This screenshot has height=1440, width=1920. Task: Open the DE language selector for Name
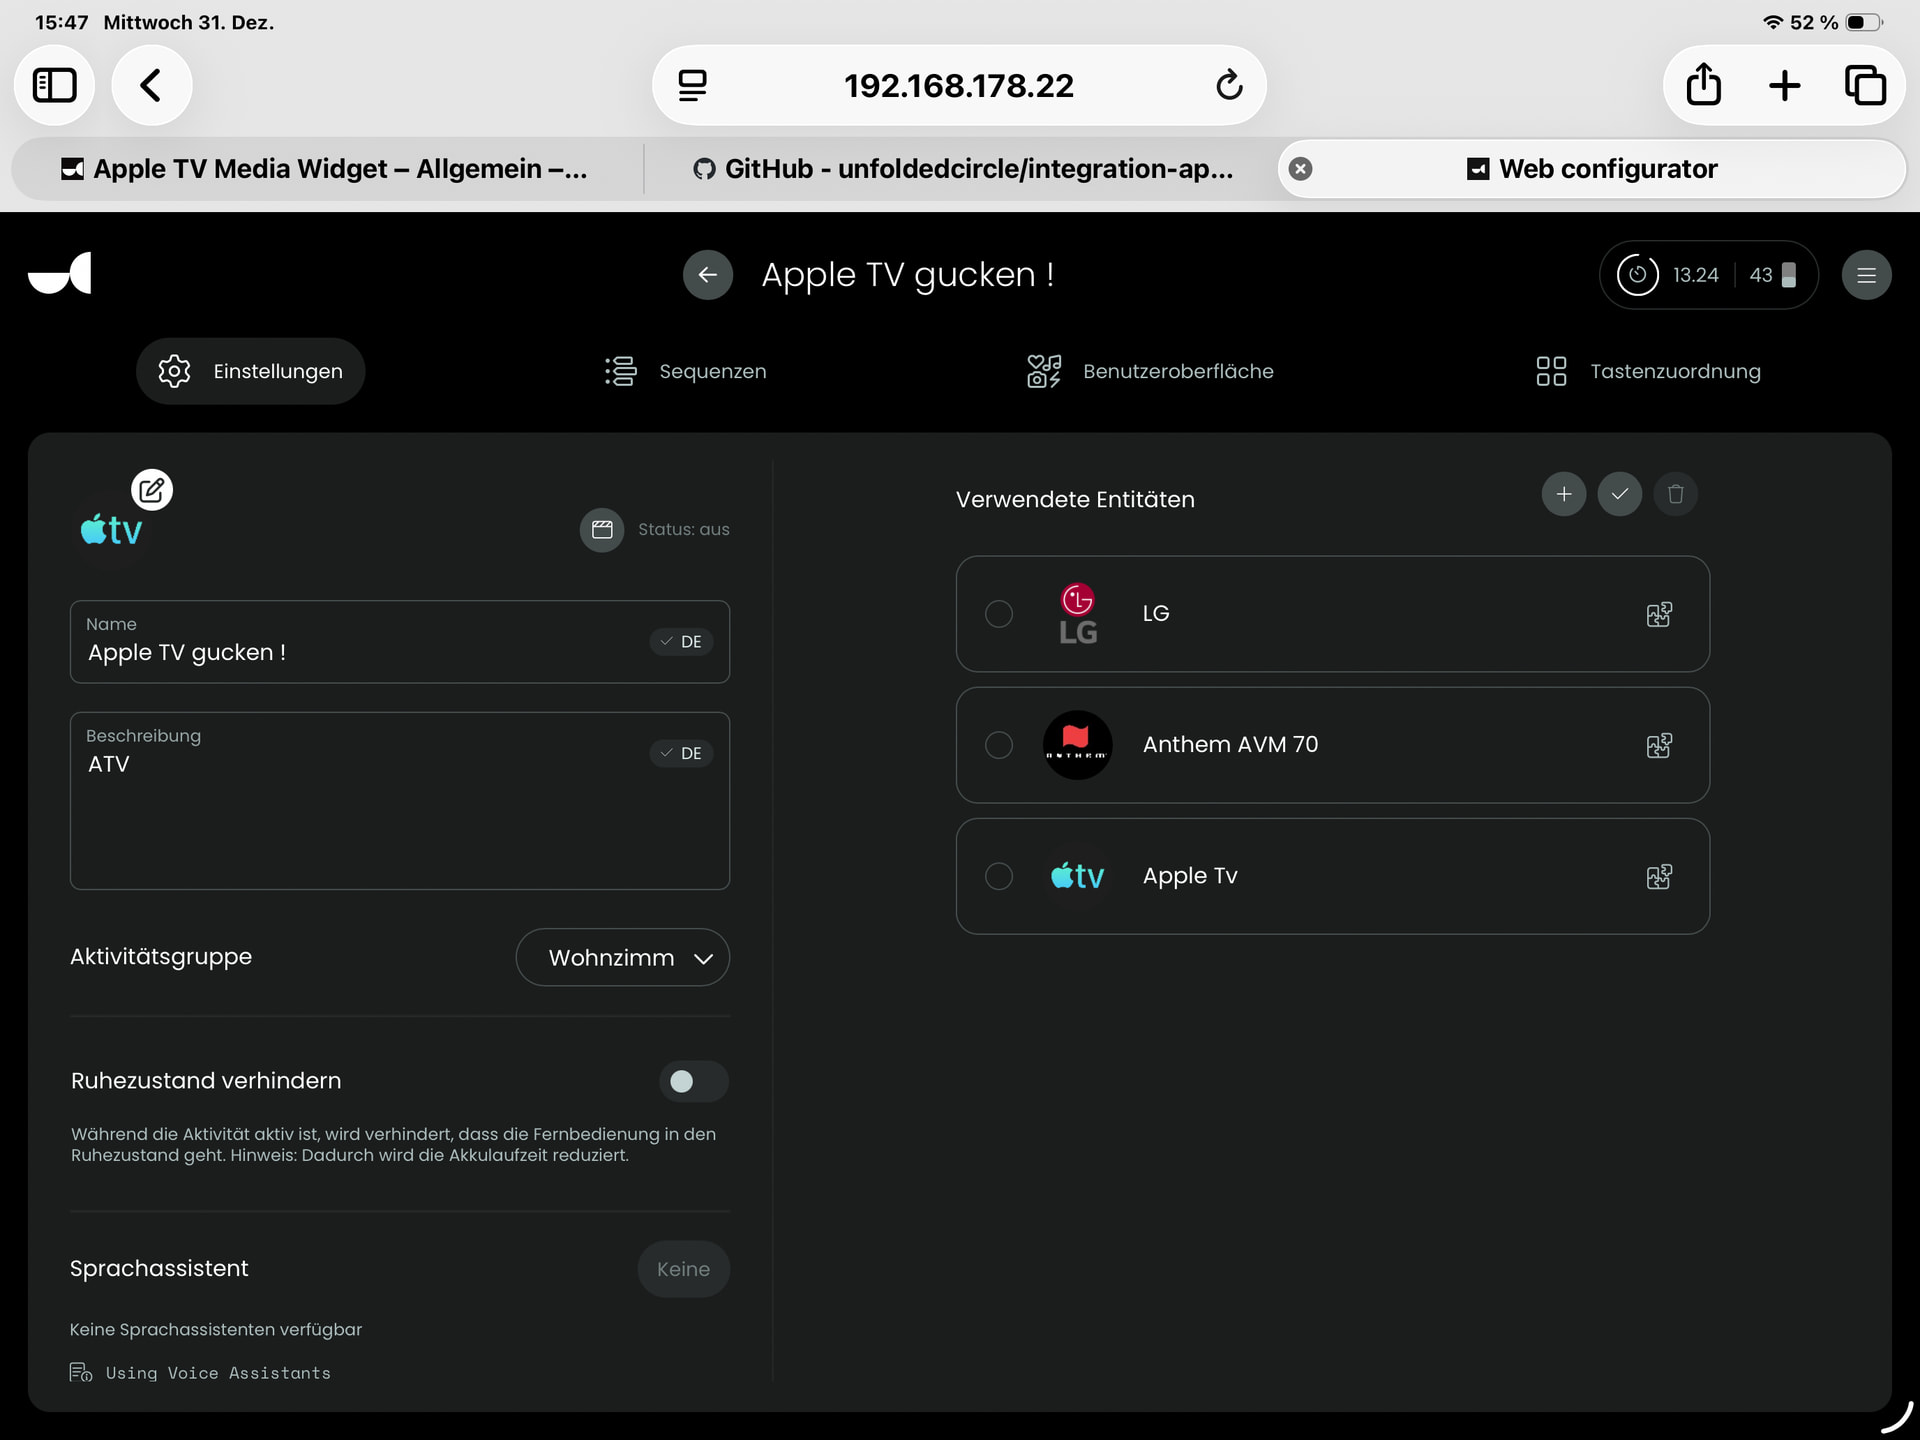681,642
